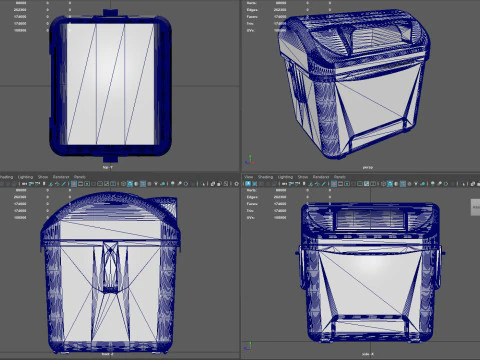Click 'Edges:' HUD label in side view panel

(x=252, y=197)
